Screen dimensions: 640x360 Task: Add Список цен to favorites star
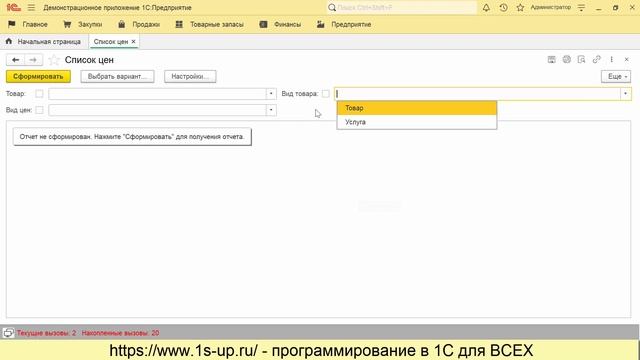click(x=53, y=60)
